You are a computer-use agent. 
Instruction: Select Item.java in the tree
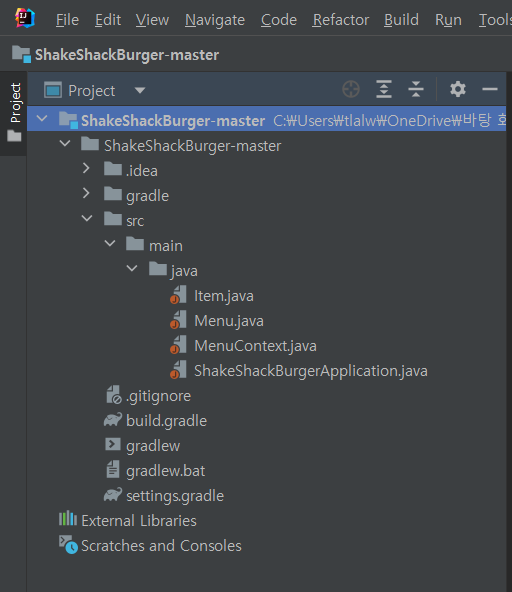coord(224,296)
